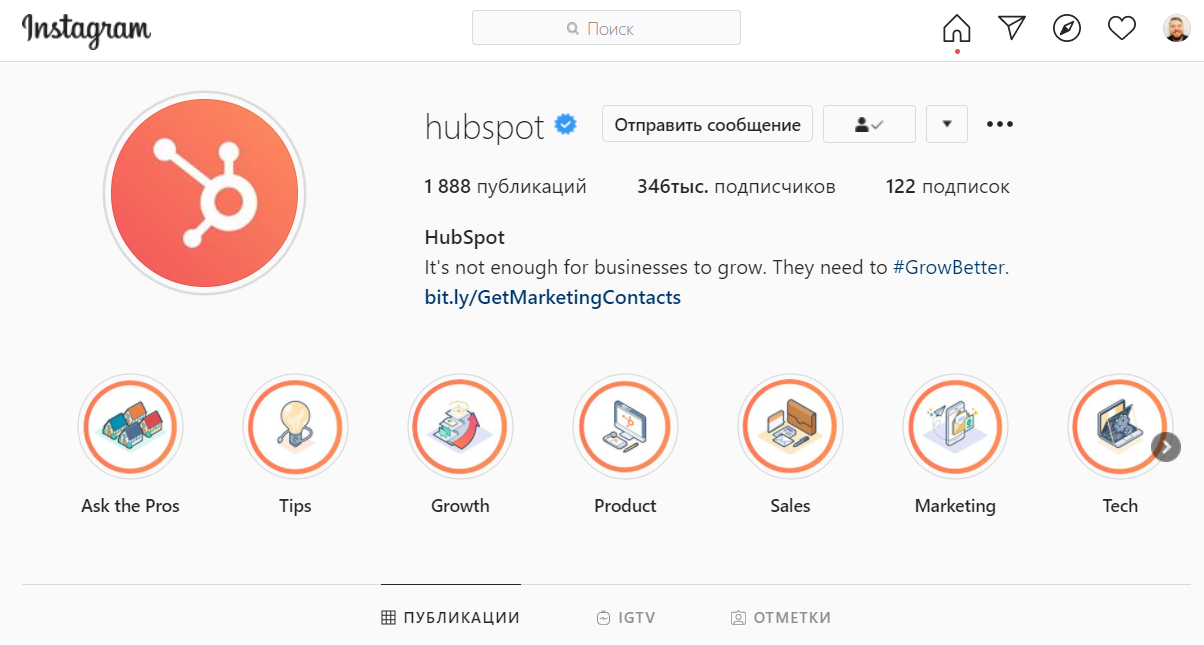Image resolution: width=1204 pixels, height=645 pixels.
Task: Open the #GrowBetter hashtag
Action: (948, 268)
